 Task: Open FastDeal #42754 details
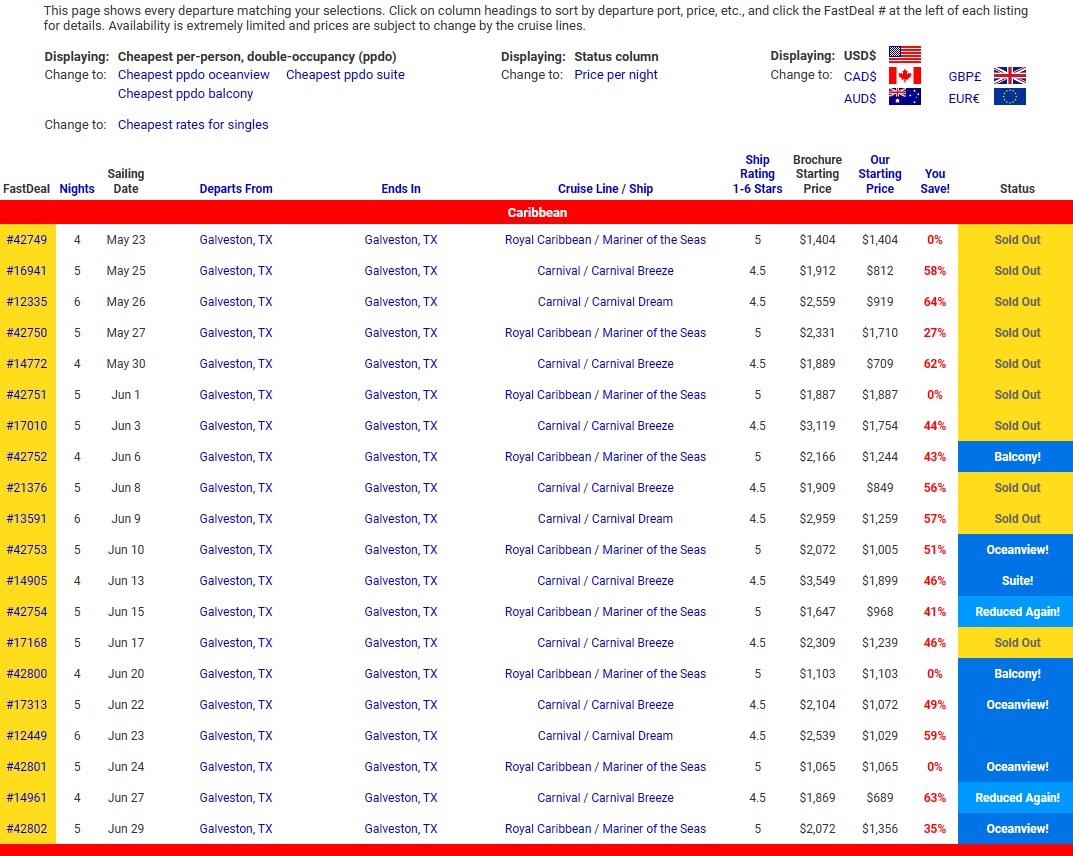pos(27,612)
